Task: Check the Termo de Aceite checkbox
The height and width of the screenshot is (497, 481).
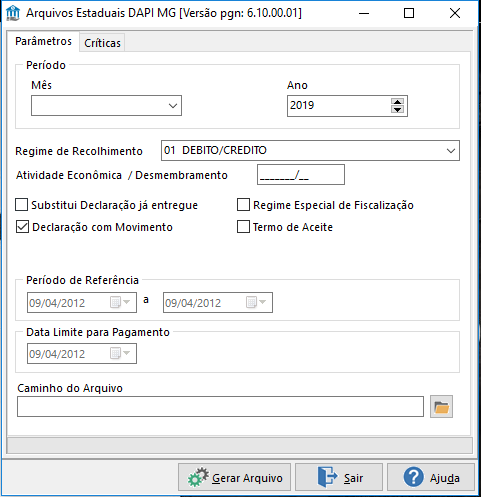Action: [243, 227]
